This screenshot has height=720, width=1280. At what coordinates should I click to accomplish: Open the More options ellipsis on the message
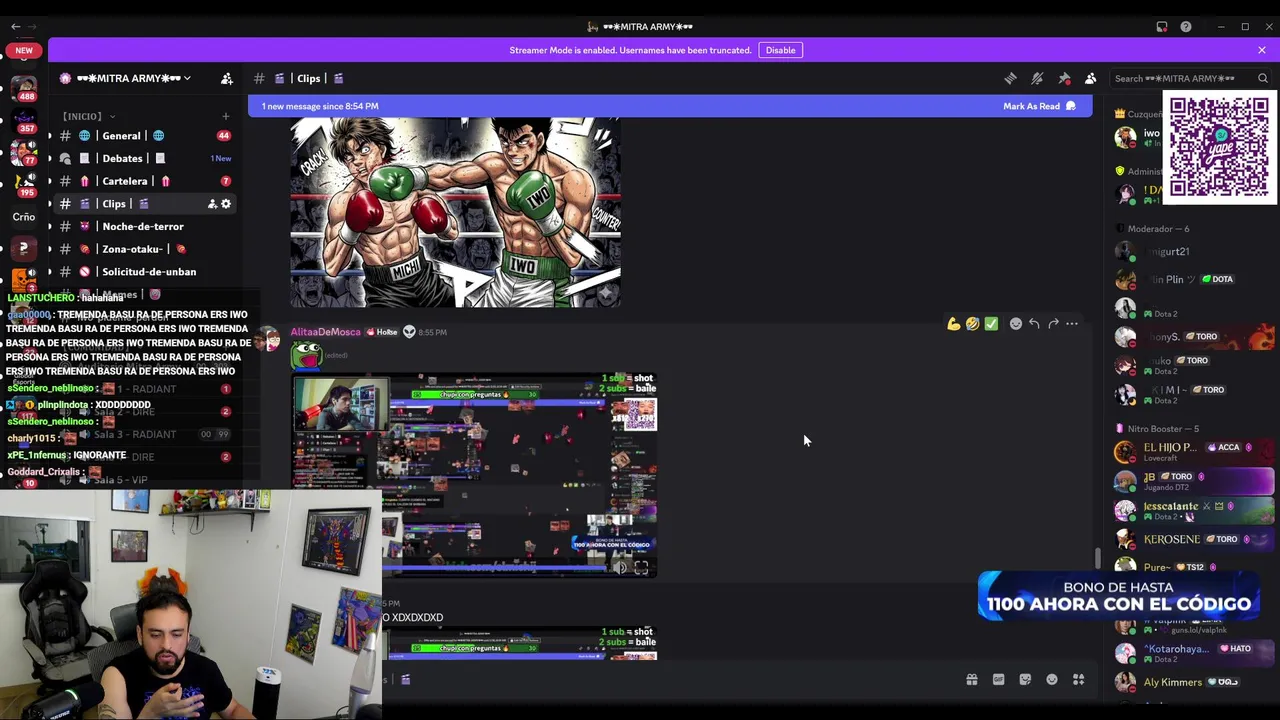click(1072, 324)
